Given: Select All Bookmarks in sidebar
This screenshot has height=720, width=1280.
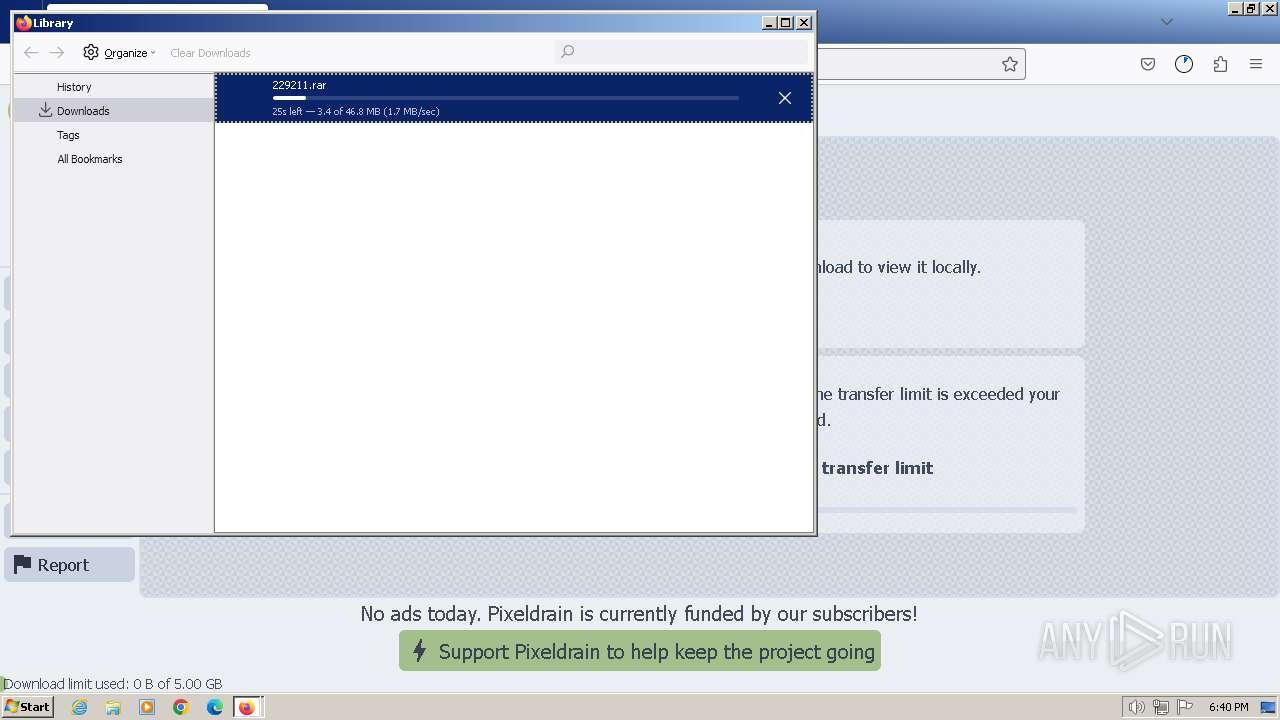Looking at the screenshot, I should click(x=90, y=159).
